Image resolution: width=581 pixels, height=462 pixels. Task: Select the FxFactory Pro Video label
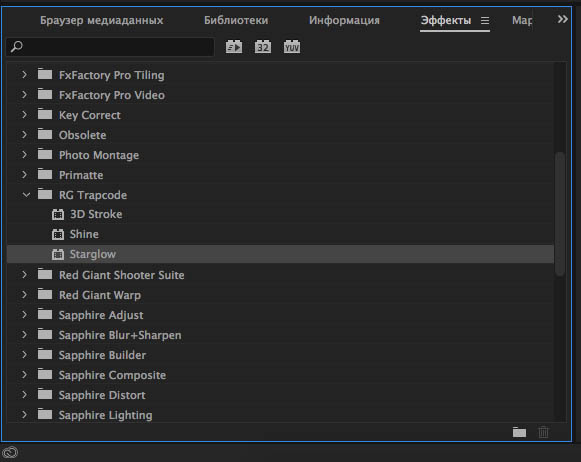112,95
